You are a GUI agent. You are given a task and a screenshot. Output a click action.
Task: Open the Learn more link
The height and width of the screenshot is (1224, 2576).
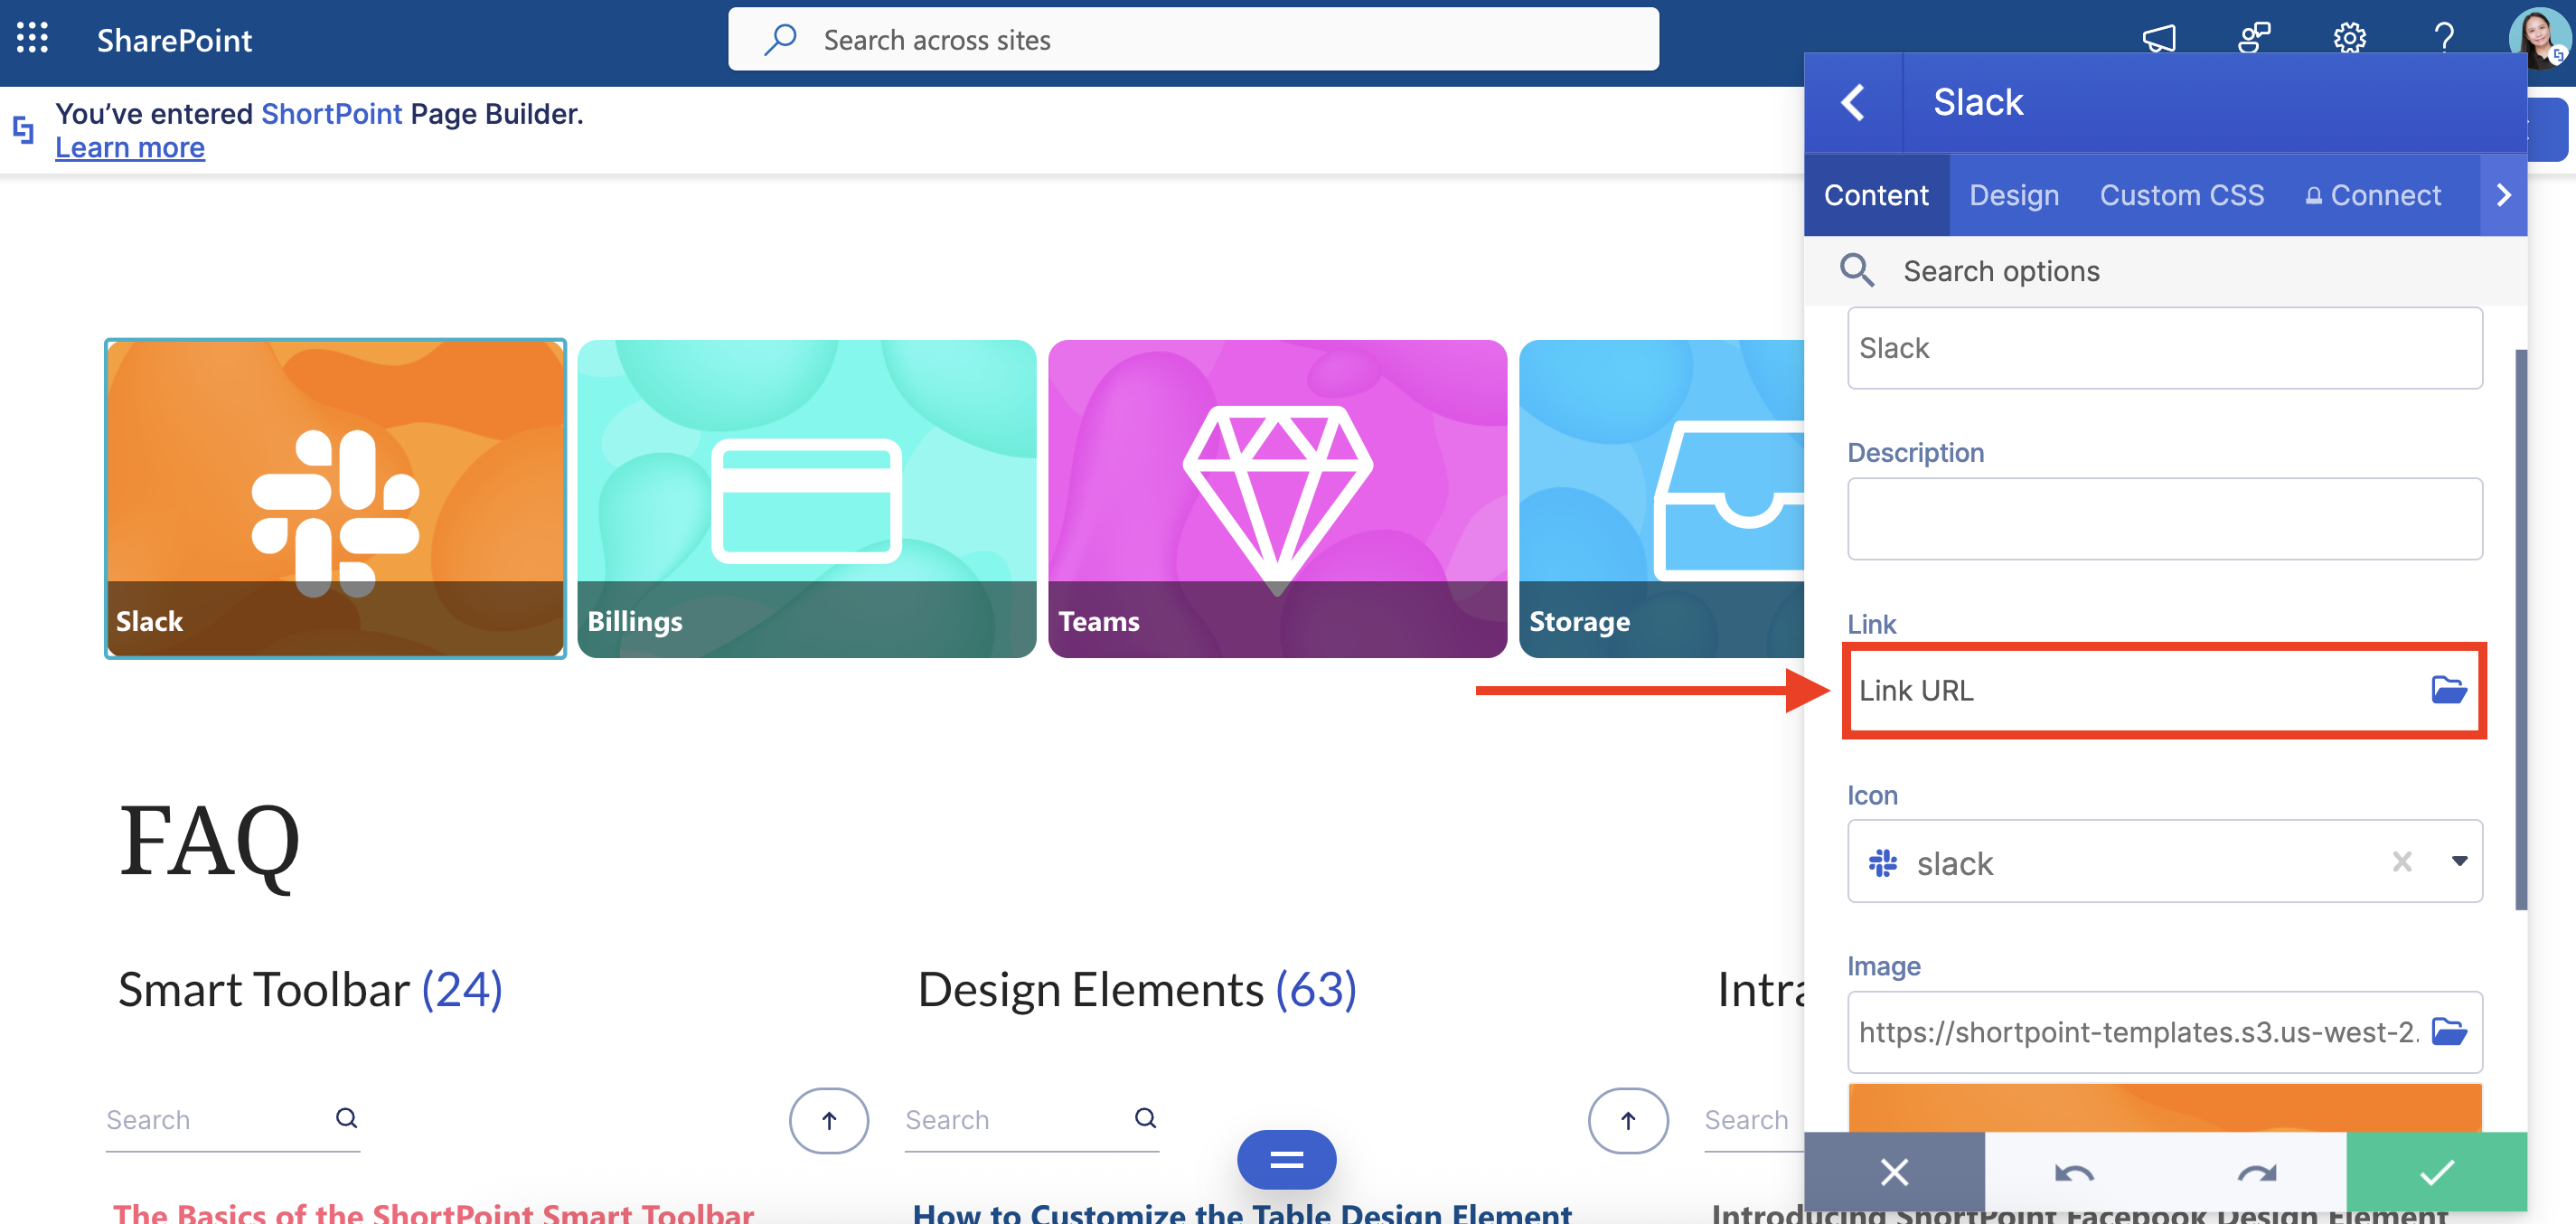[130, 148]
